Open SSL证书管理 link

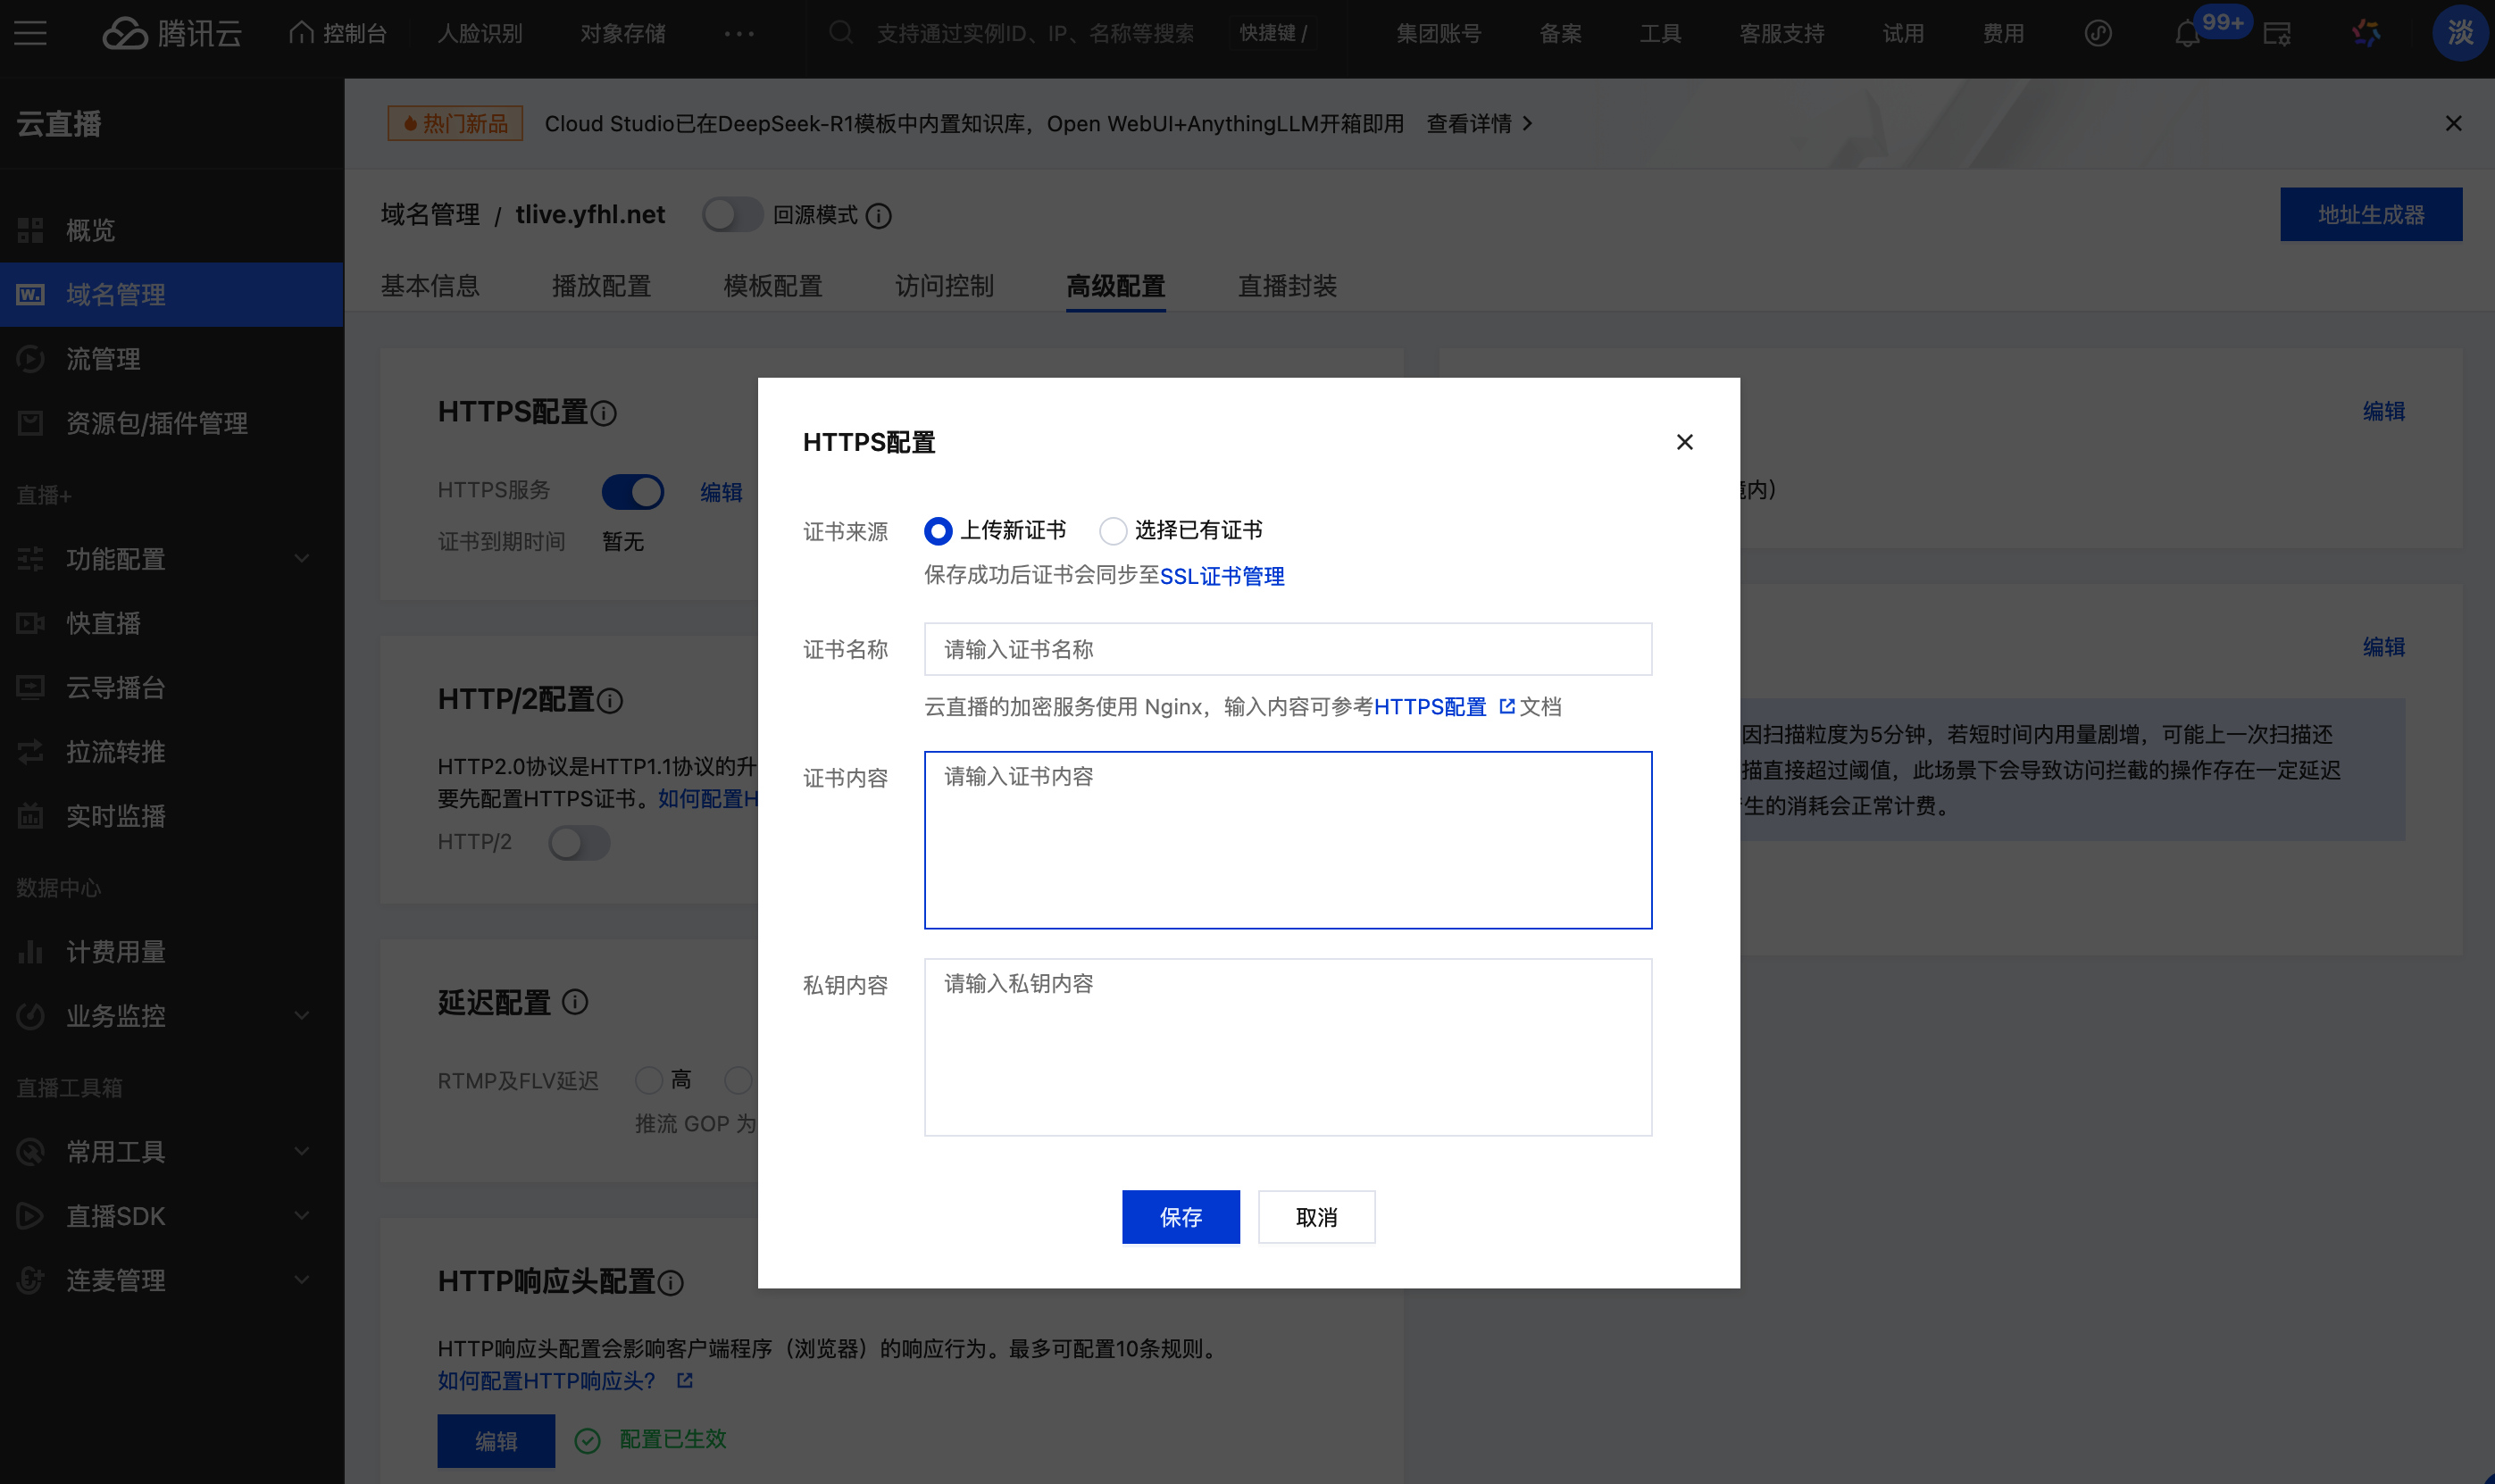click(1221, 576)
